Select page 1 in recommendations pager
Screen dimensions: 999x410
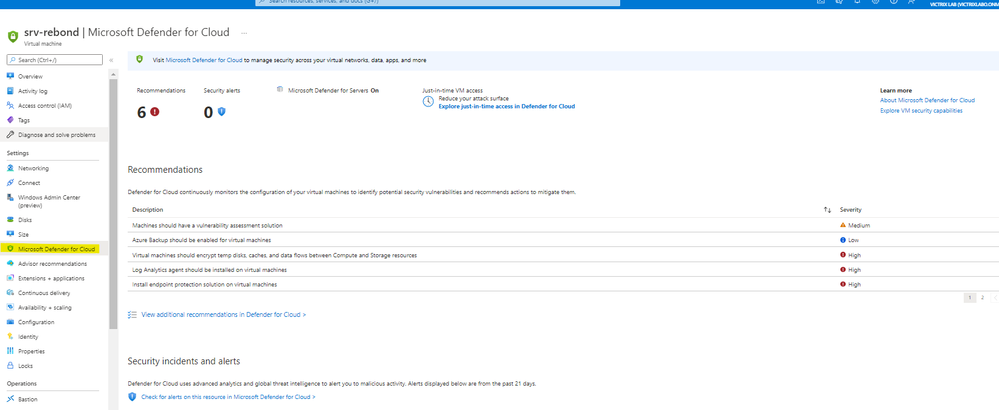(x=970, y=297)
